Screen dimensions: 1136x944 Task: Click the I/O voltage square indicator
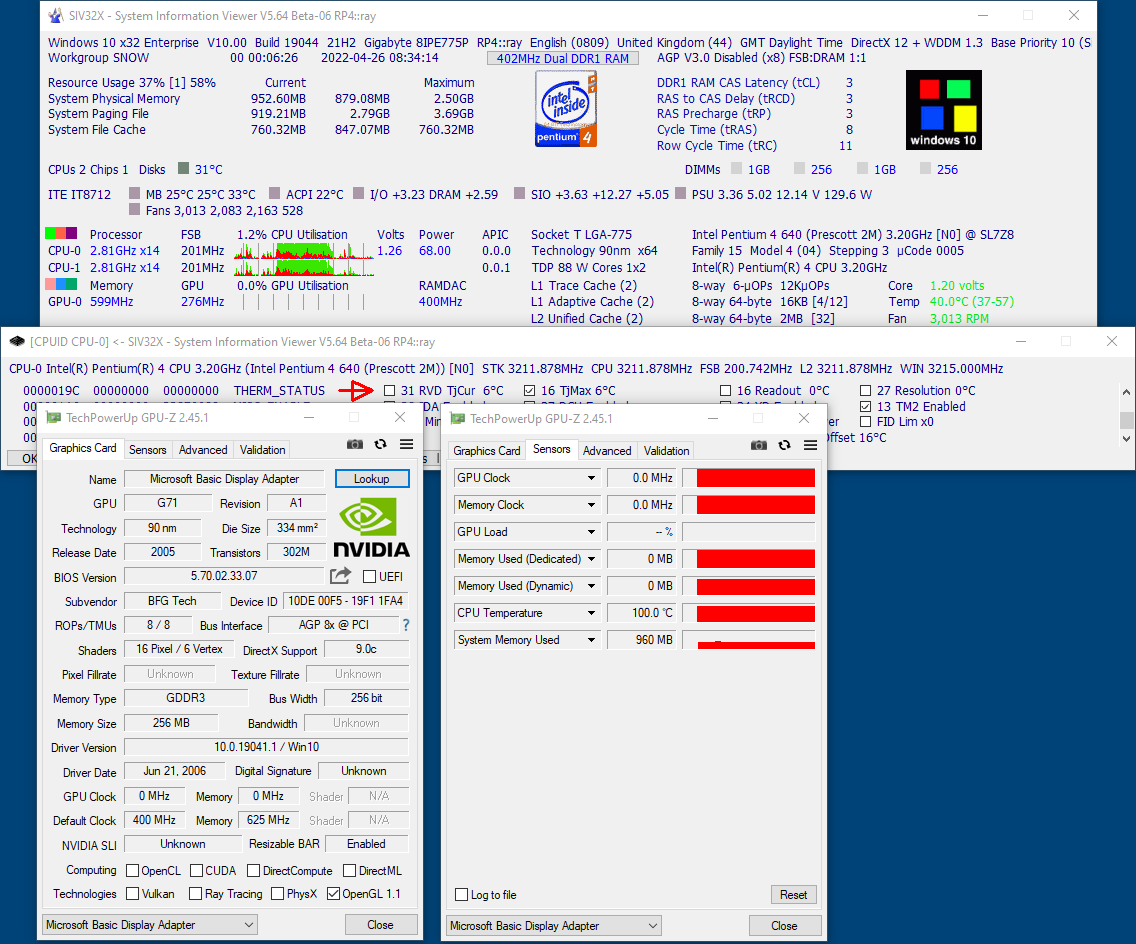359,193
